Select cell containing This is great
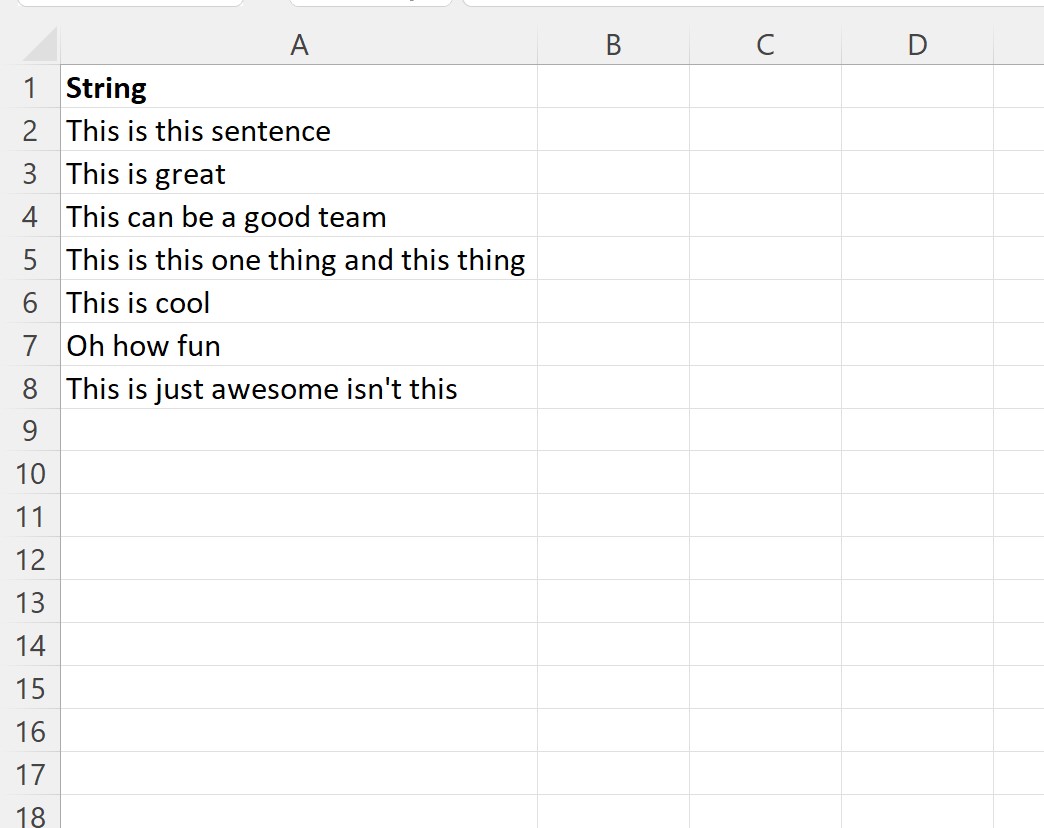 point(299,172)
